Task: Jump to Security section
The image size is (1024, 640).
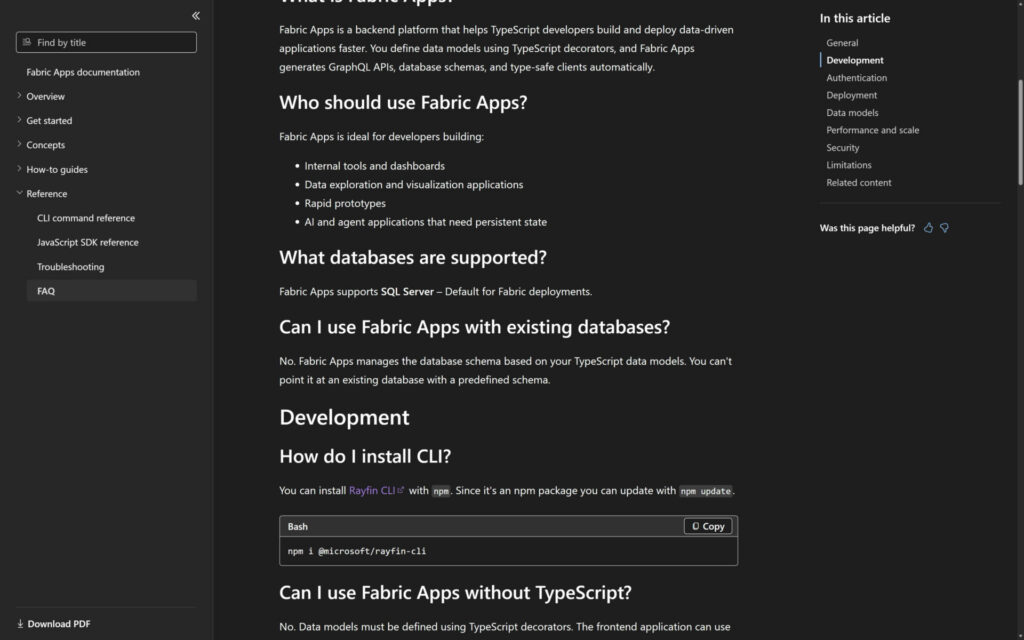Action: [x=842, y=148]
